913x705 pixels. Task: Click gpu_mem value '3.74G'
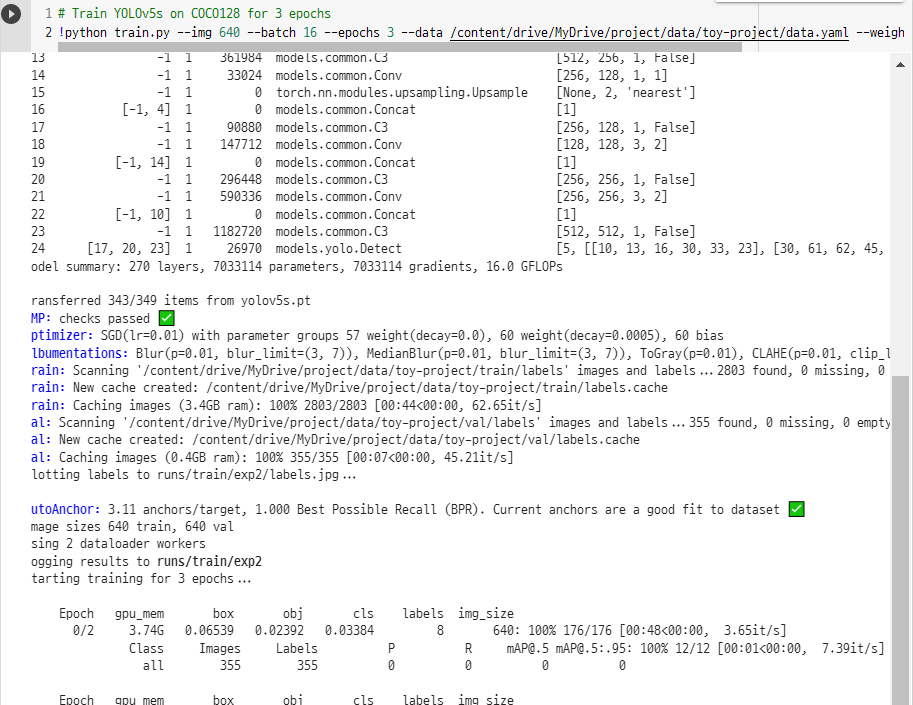(x=146, y=630)
